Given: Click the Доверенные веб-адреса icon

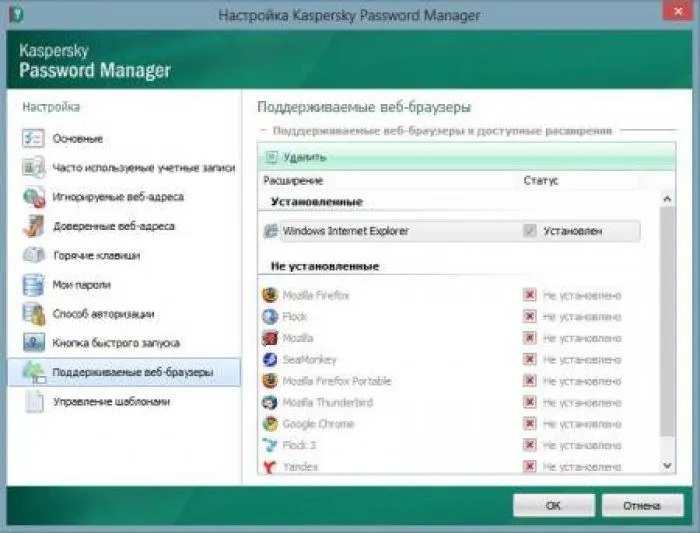Looking at the screenshot, I should (x=34, y=226).
